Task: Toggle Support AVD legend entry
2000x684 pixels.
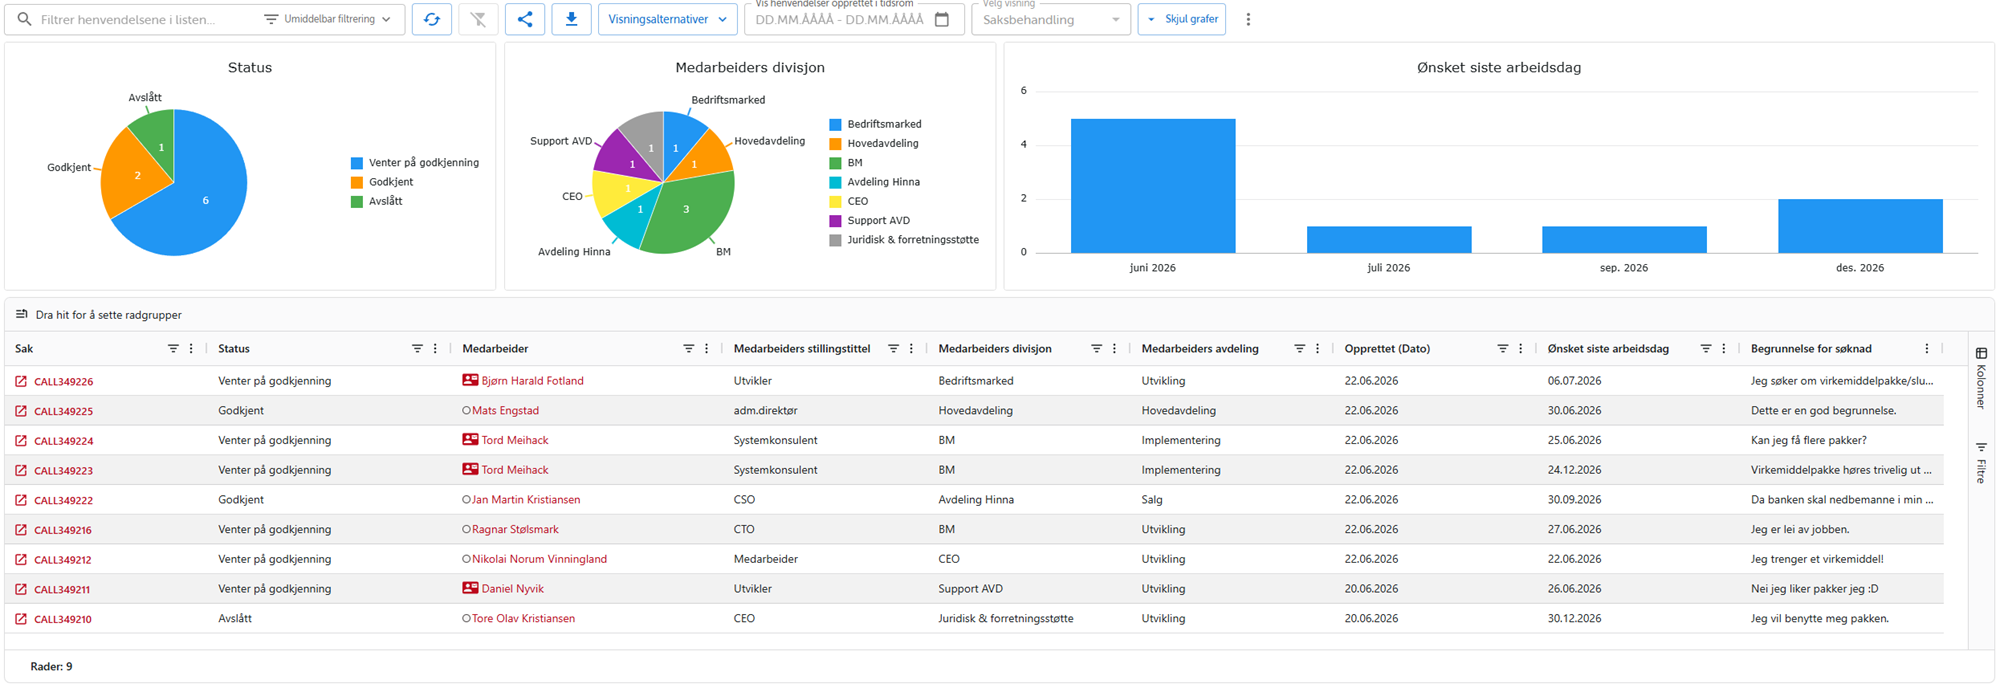Action: (870, 220)
